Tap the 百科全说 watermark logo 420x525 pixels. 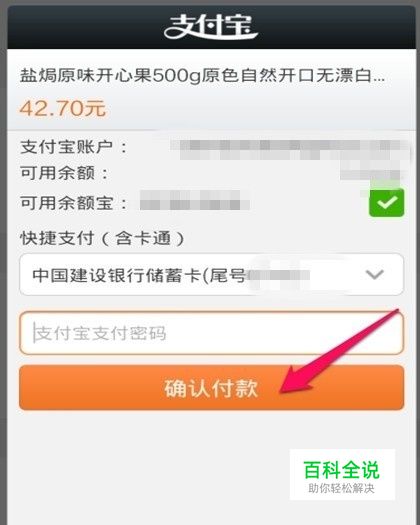tap(342, 470)
